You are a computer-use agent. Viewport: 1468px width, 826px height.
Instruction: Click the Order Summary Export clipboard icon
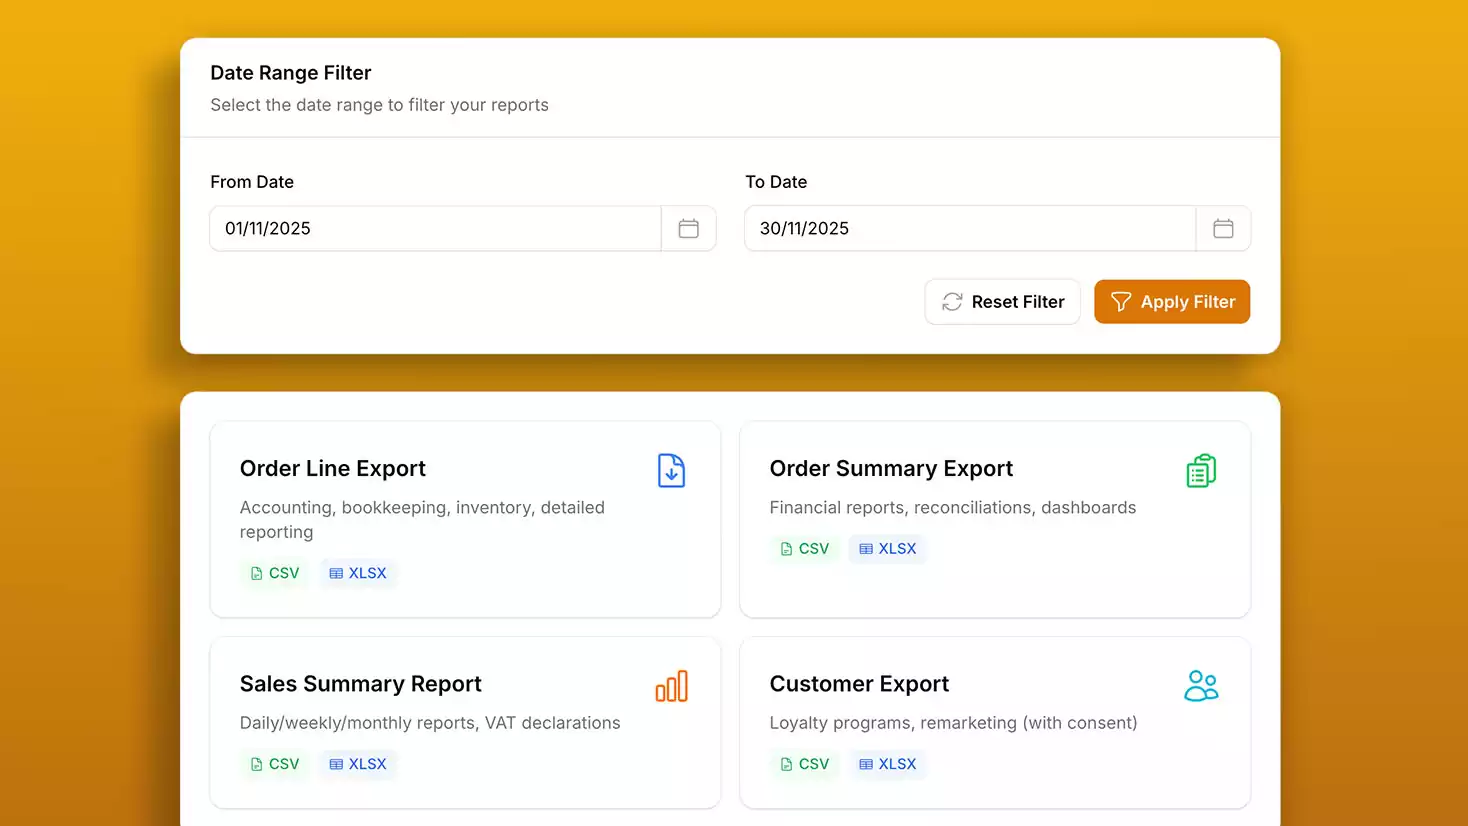(1201, 471)
